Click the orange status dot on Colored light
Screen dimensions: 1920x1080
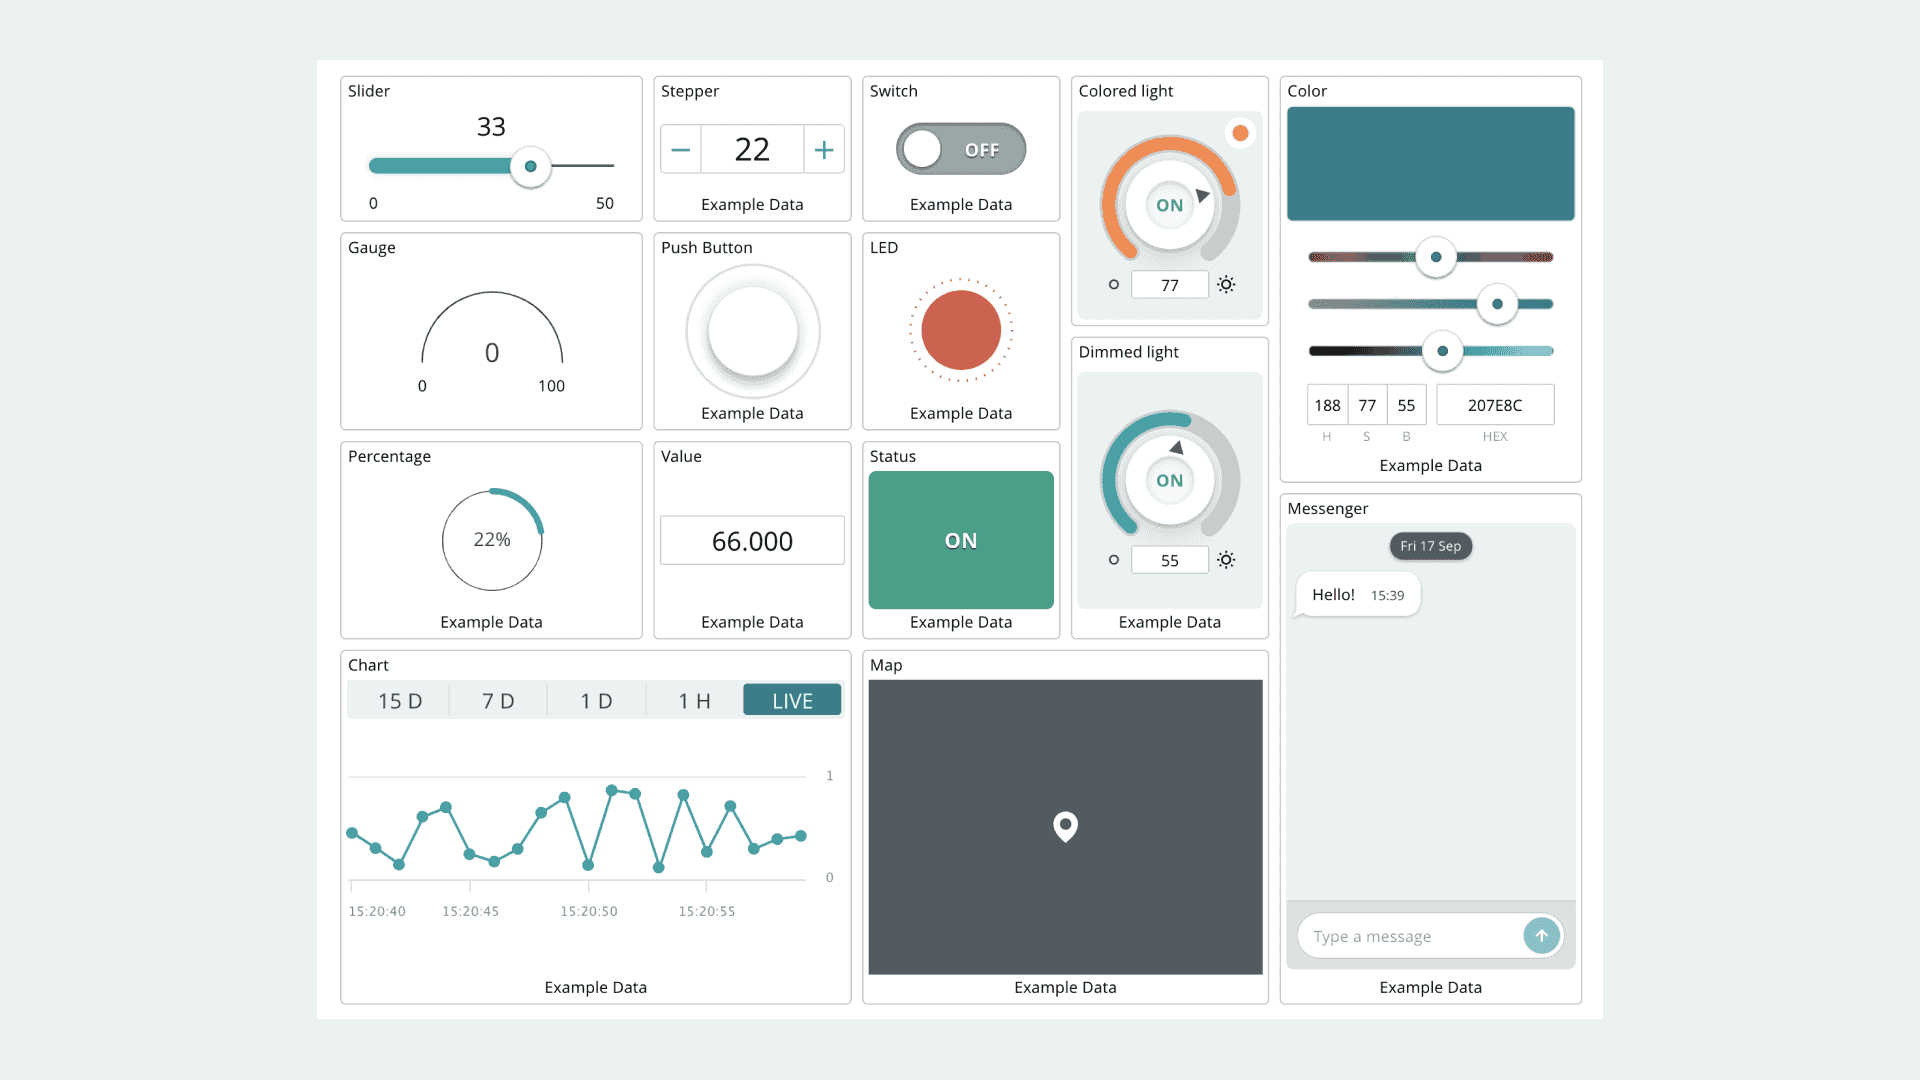[x=1240, y=132]
